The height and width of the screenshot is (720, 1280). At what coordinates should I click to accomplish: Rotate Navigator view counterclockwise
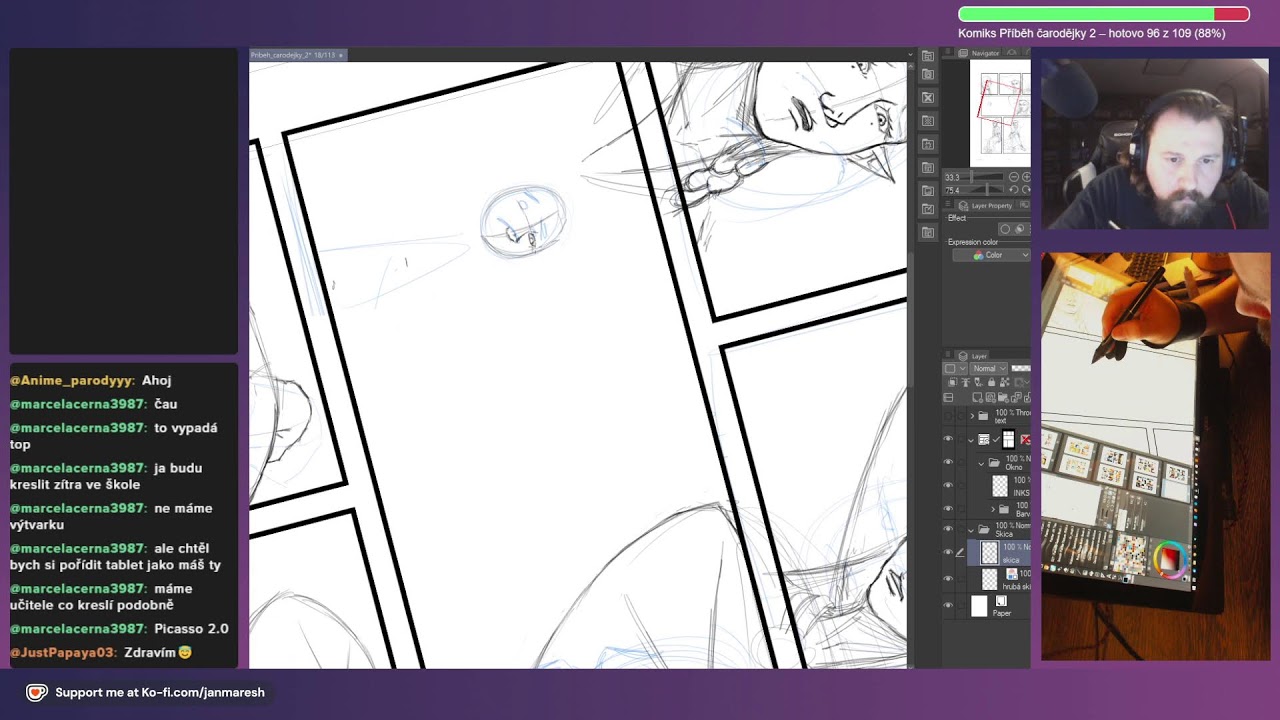click(x=1013, y=189)
